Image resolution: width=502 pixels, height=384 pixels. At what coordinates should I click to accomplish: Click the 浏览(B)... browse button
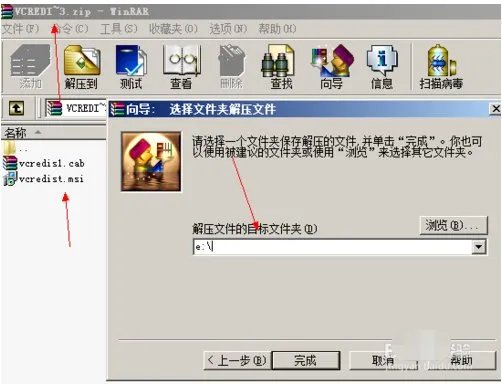454,226
